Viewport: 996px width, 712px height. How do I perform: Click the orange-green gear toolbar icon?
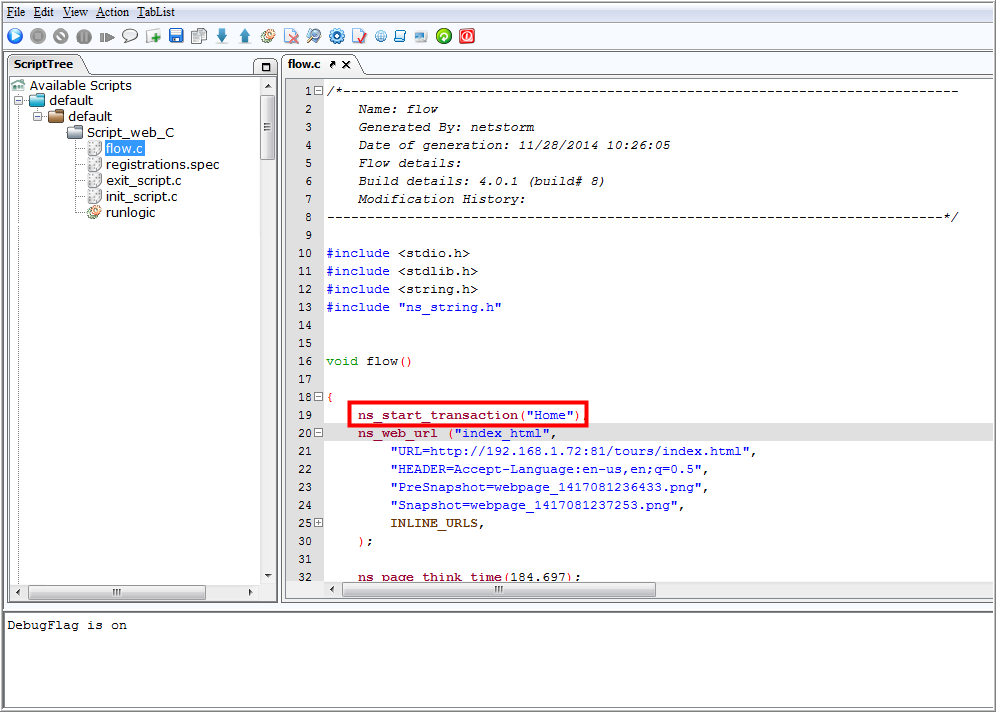click(268, 36)
